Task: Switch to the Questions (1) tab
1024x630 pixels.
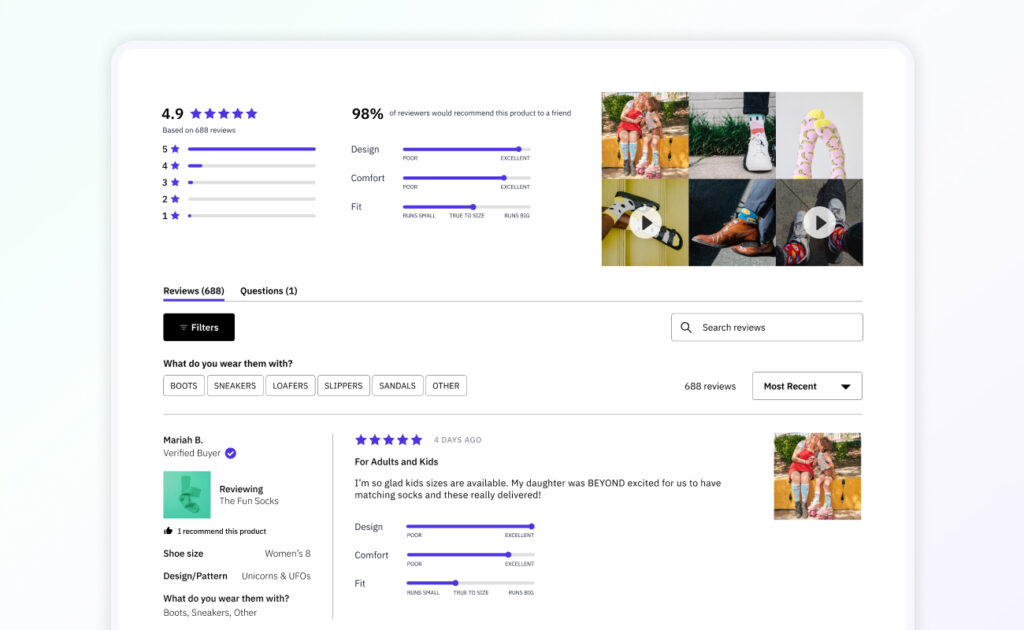Action: pyautogui.click(x=268, y=291)
